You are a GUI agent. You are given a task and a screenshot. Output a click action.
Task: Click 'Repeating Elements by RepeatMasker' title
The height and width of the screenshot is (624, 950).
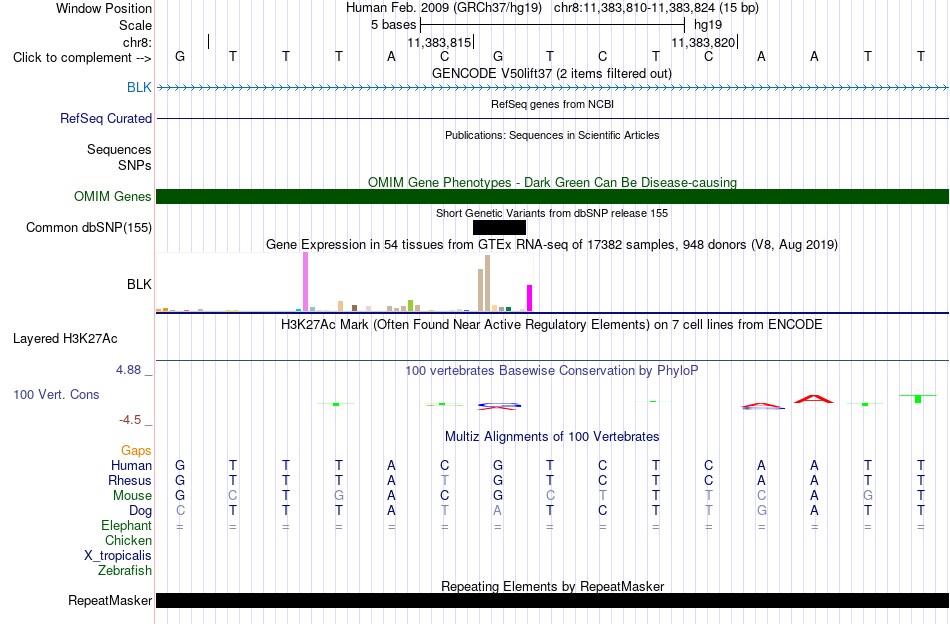552,586
